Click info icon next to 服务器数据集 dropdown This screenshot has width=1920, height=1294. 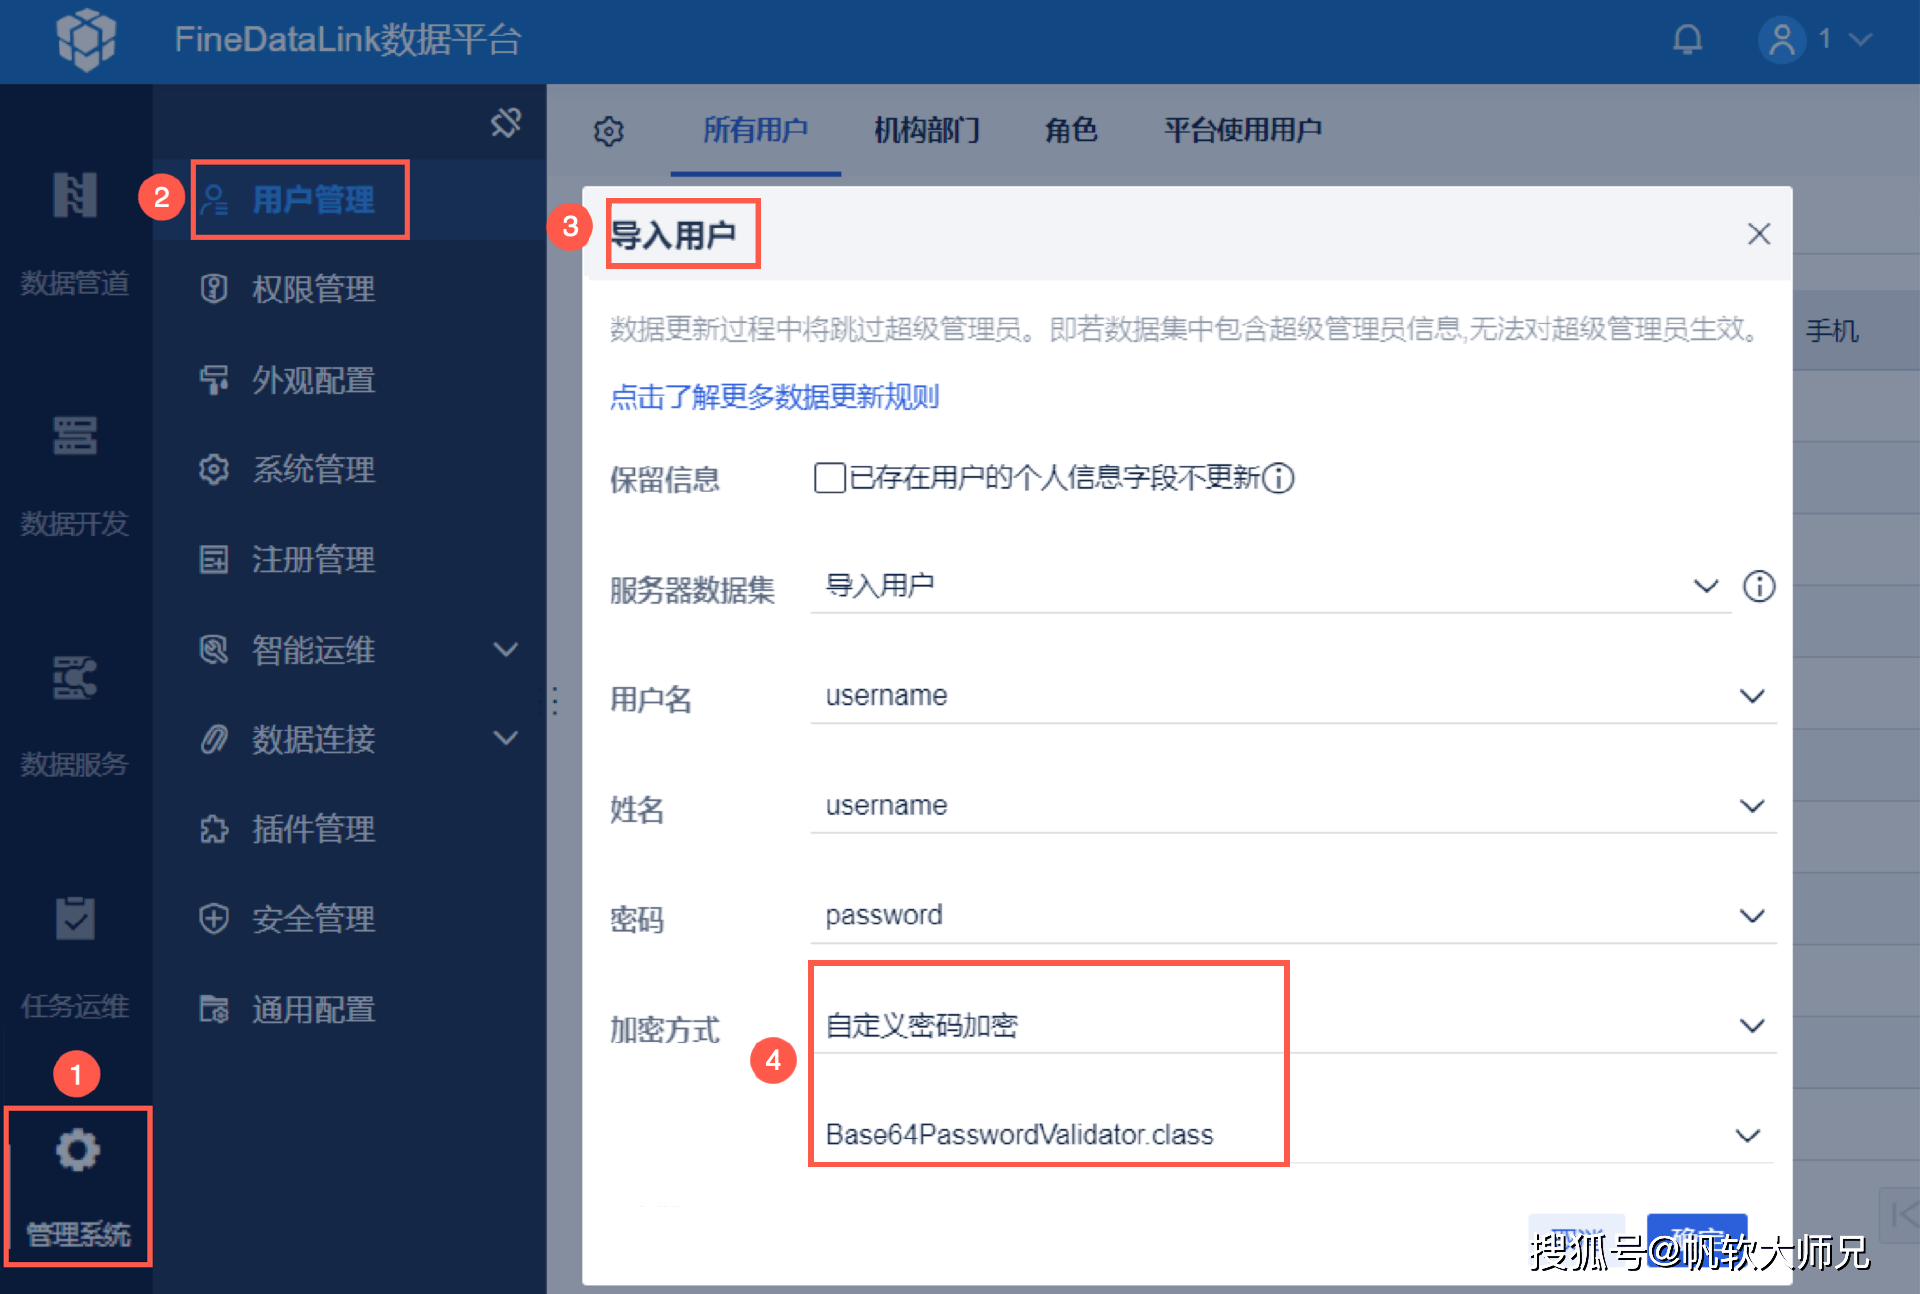[x=1759, y=586]
